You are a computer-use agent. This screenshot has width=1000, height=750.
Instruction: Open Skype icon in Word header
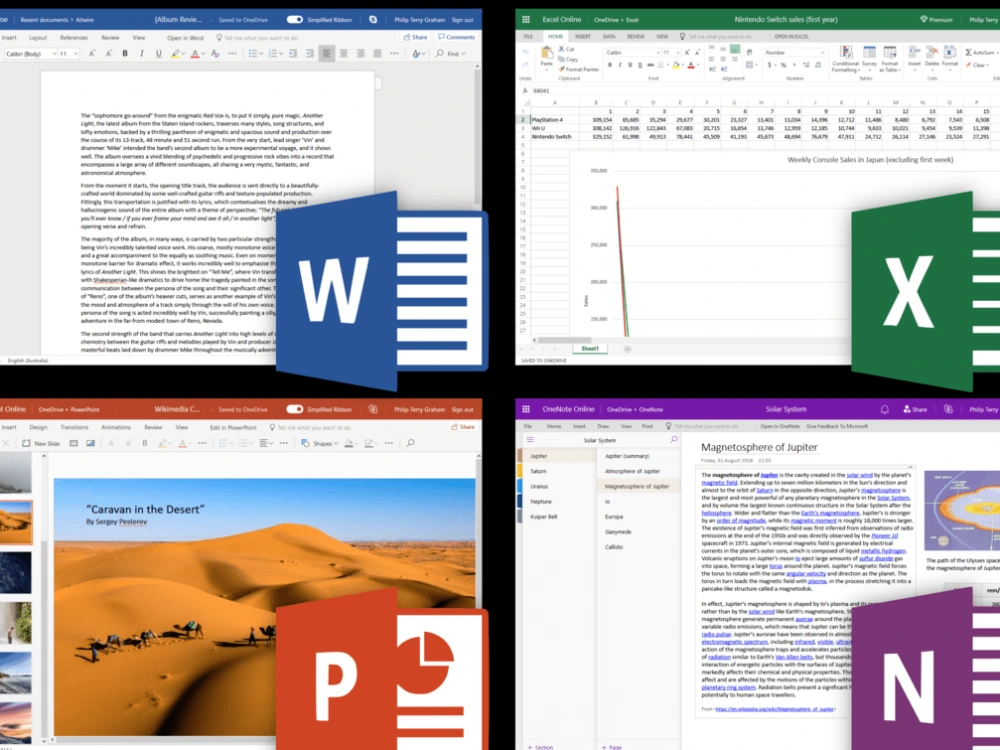click(373, 20)
